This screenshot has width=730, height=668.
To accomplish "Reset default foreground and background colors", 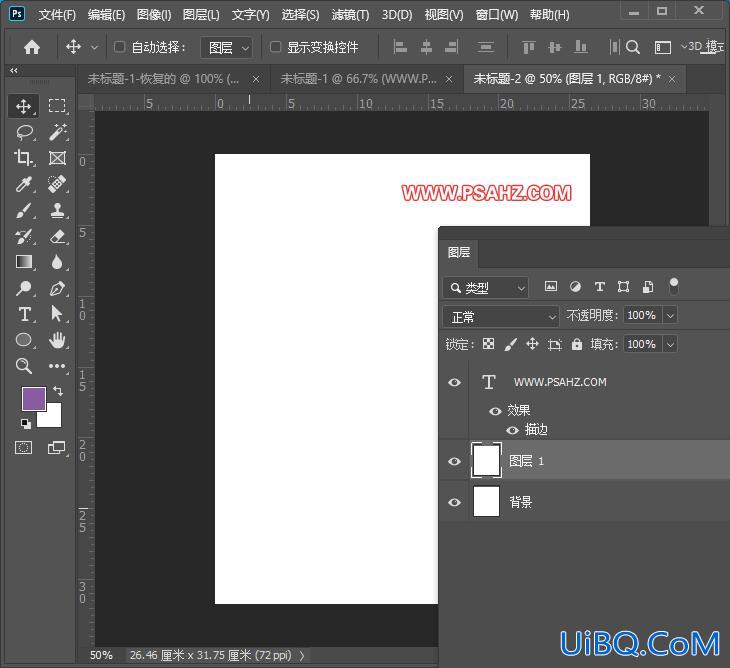I will click(26, 424).
